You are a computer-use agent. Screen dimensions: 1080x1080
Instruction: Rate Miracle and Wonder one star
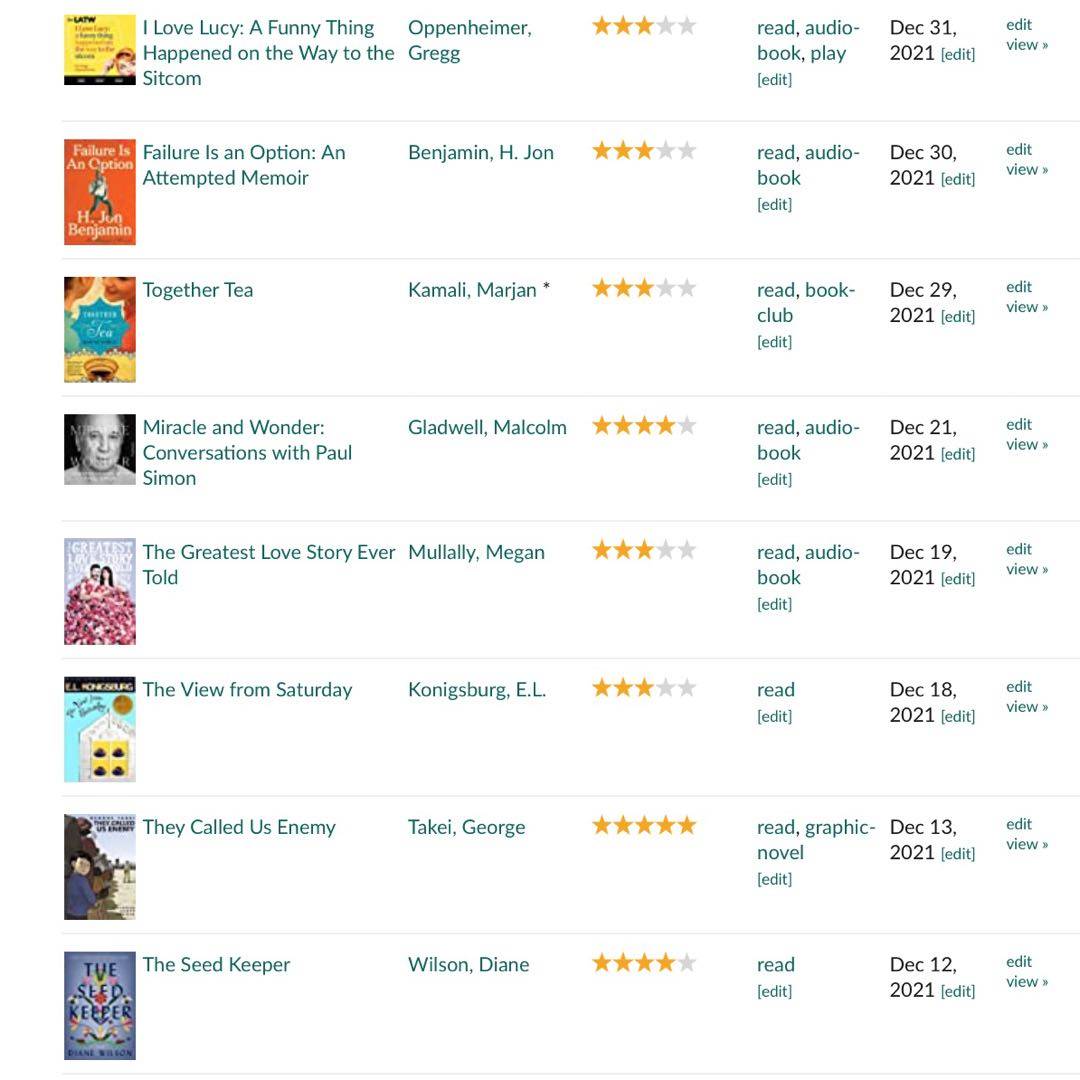pos(602,426)
